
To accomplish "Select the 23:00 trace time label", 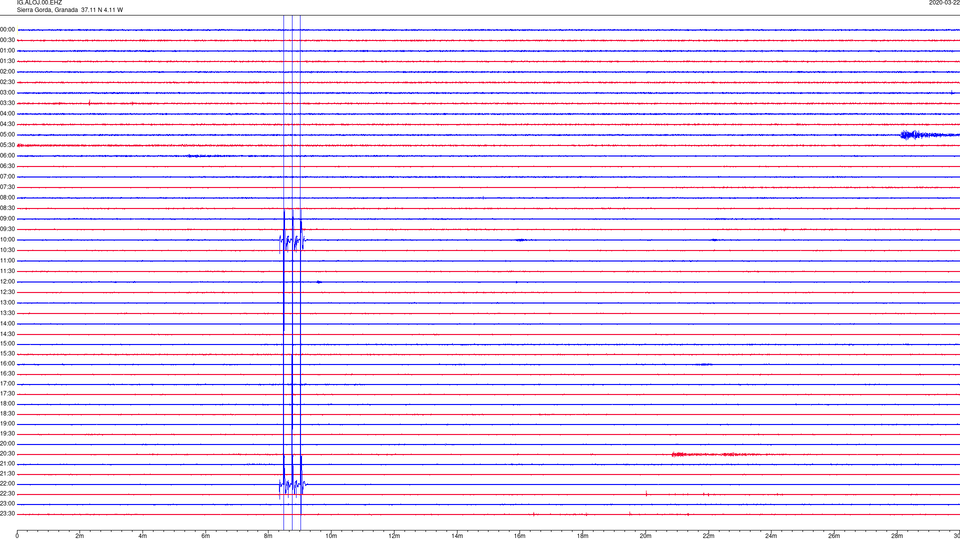I will pos(7,503).
